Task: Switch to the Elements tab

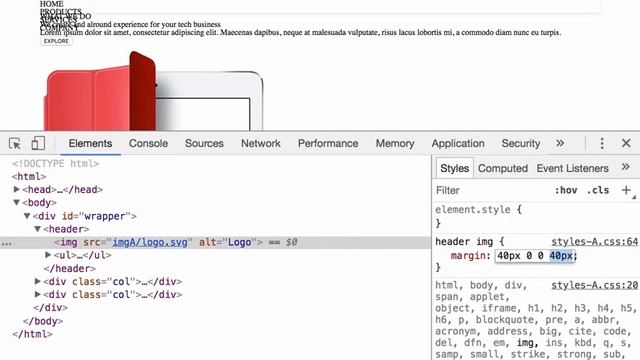Action: click(90, 144)
